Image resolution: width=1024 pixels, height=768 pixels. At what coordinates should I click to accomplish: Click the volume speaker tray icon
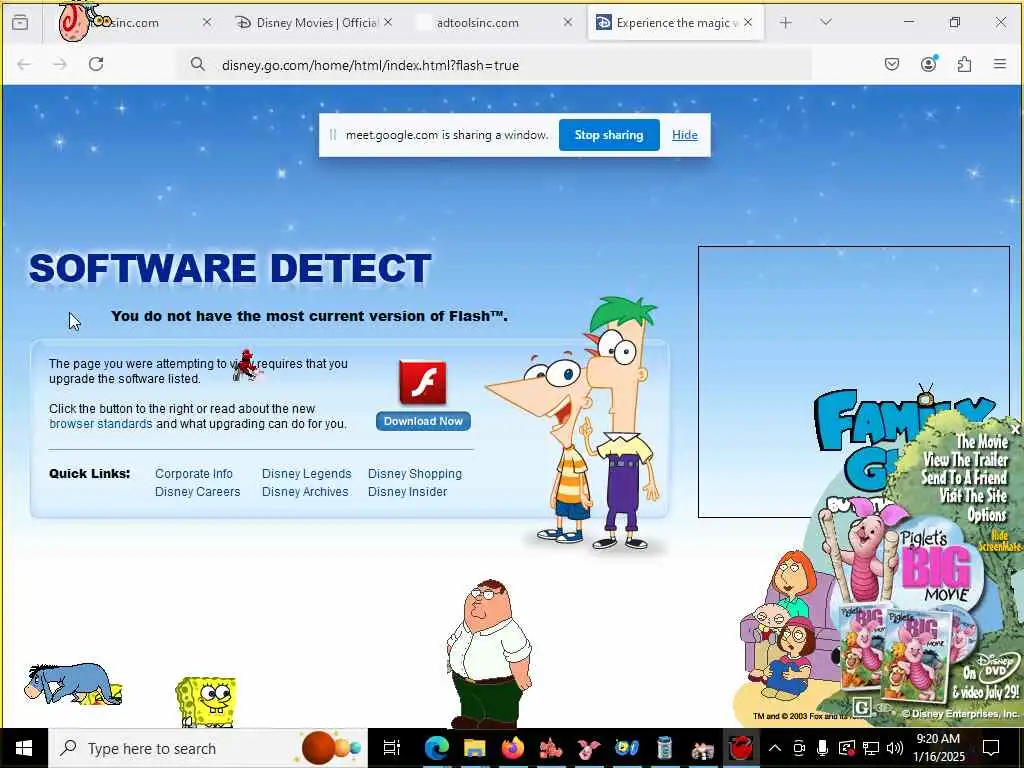(x=895, y=748)
